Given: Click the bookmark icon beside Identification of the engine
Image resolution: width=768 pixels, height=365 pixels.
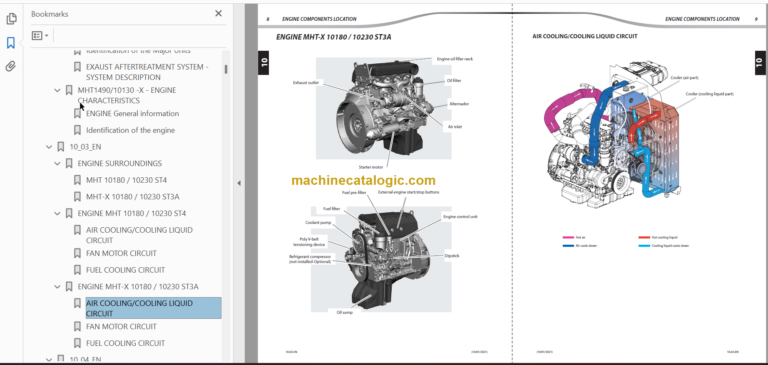Looking at the screenshot, I should point(77,130).
